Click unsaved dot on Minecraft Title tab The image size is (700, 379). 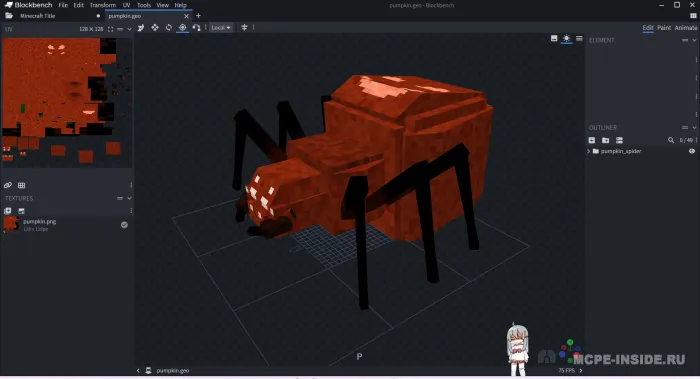click(x=98, y=16)
